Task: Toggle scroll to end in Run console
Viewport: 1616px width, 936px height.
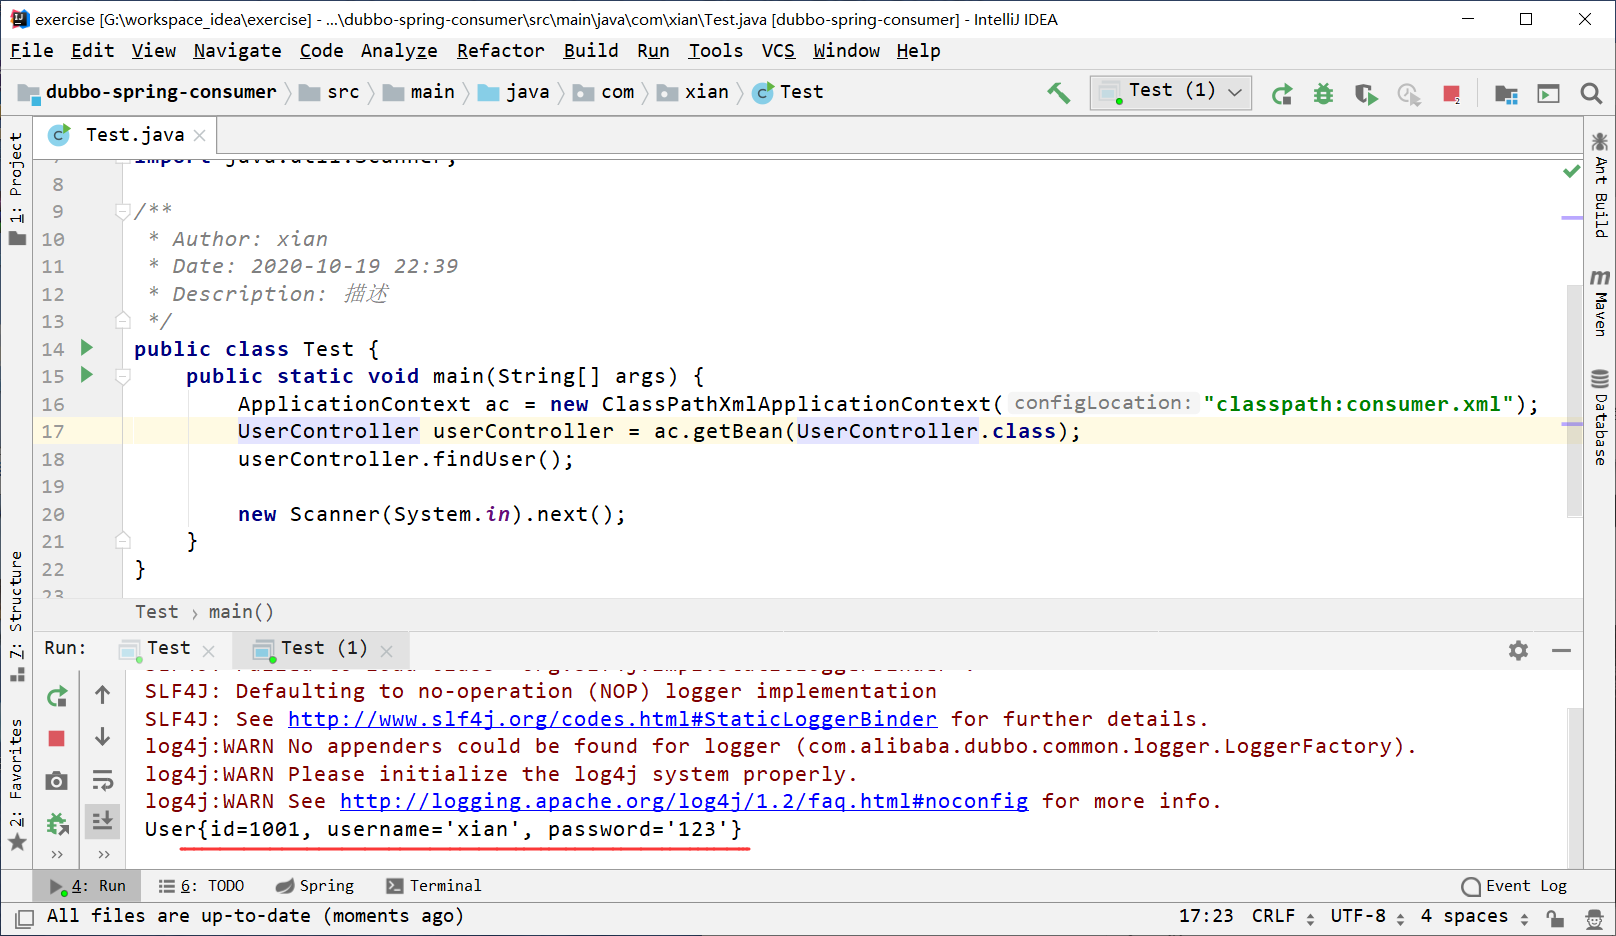Action: pyautogui.click(x=102, y=822)
